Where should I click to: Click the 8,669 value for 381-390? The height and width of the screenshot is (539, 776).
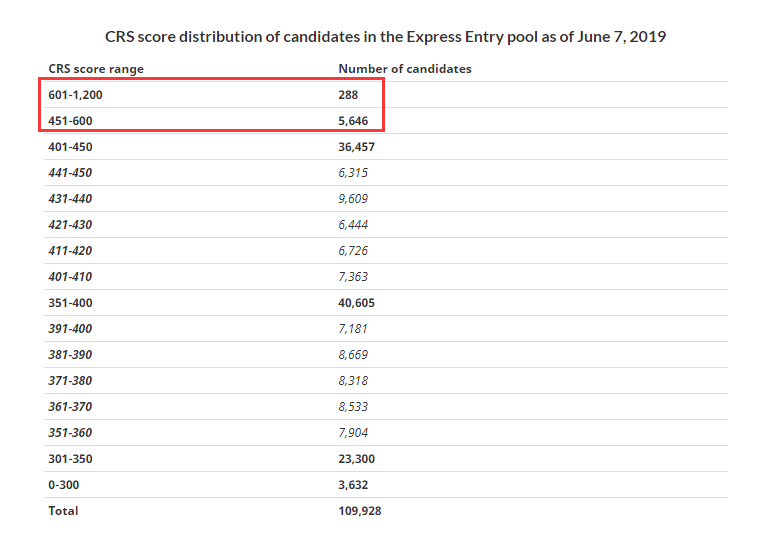[x=353, y=354]
